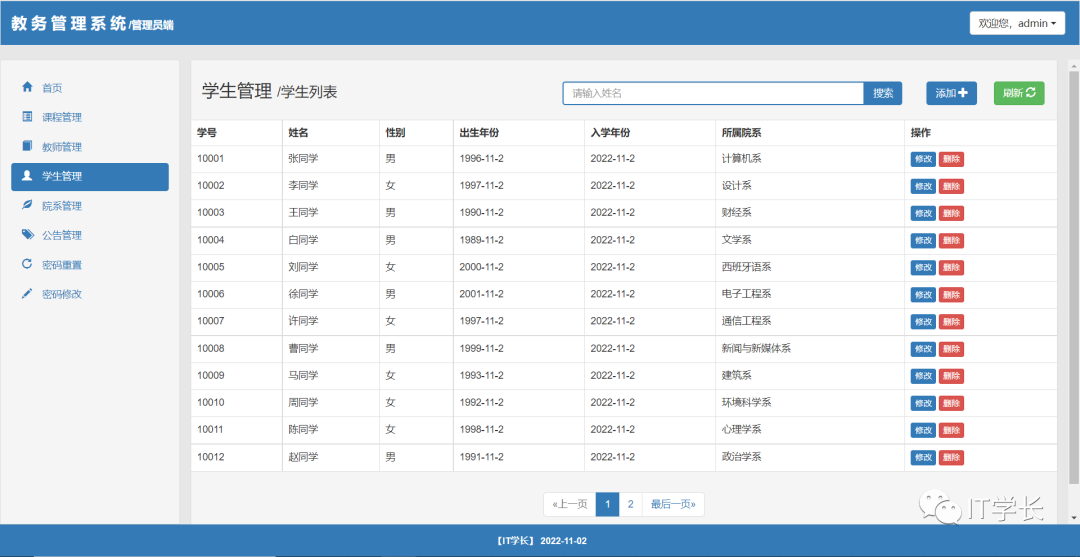This screenshot has width=1080, height=557.
Task: Click 删除 for 曹同学 row
Action: [951, 349]
